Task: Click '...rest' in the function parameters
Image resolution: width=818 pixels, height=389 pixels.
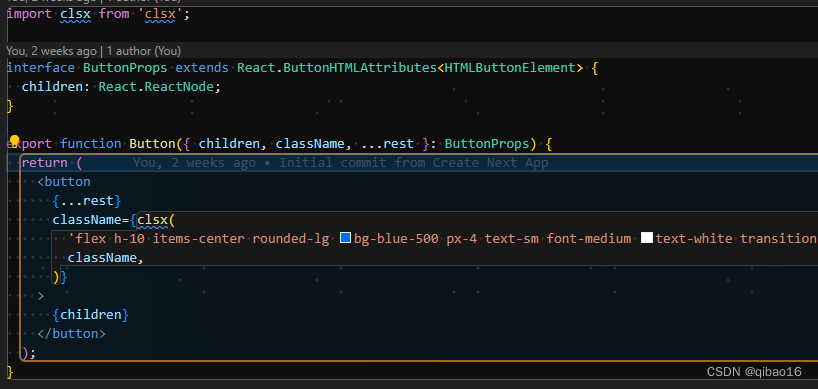Action: [x=387, y=143]
